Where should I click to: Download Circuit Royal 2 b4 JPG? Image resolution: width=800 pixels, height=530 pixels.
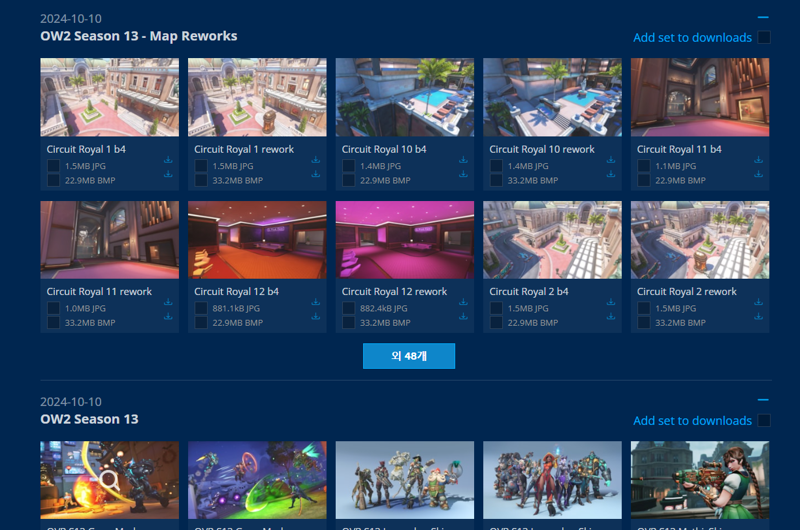click(x=611, y=302)
